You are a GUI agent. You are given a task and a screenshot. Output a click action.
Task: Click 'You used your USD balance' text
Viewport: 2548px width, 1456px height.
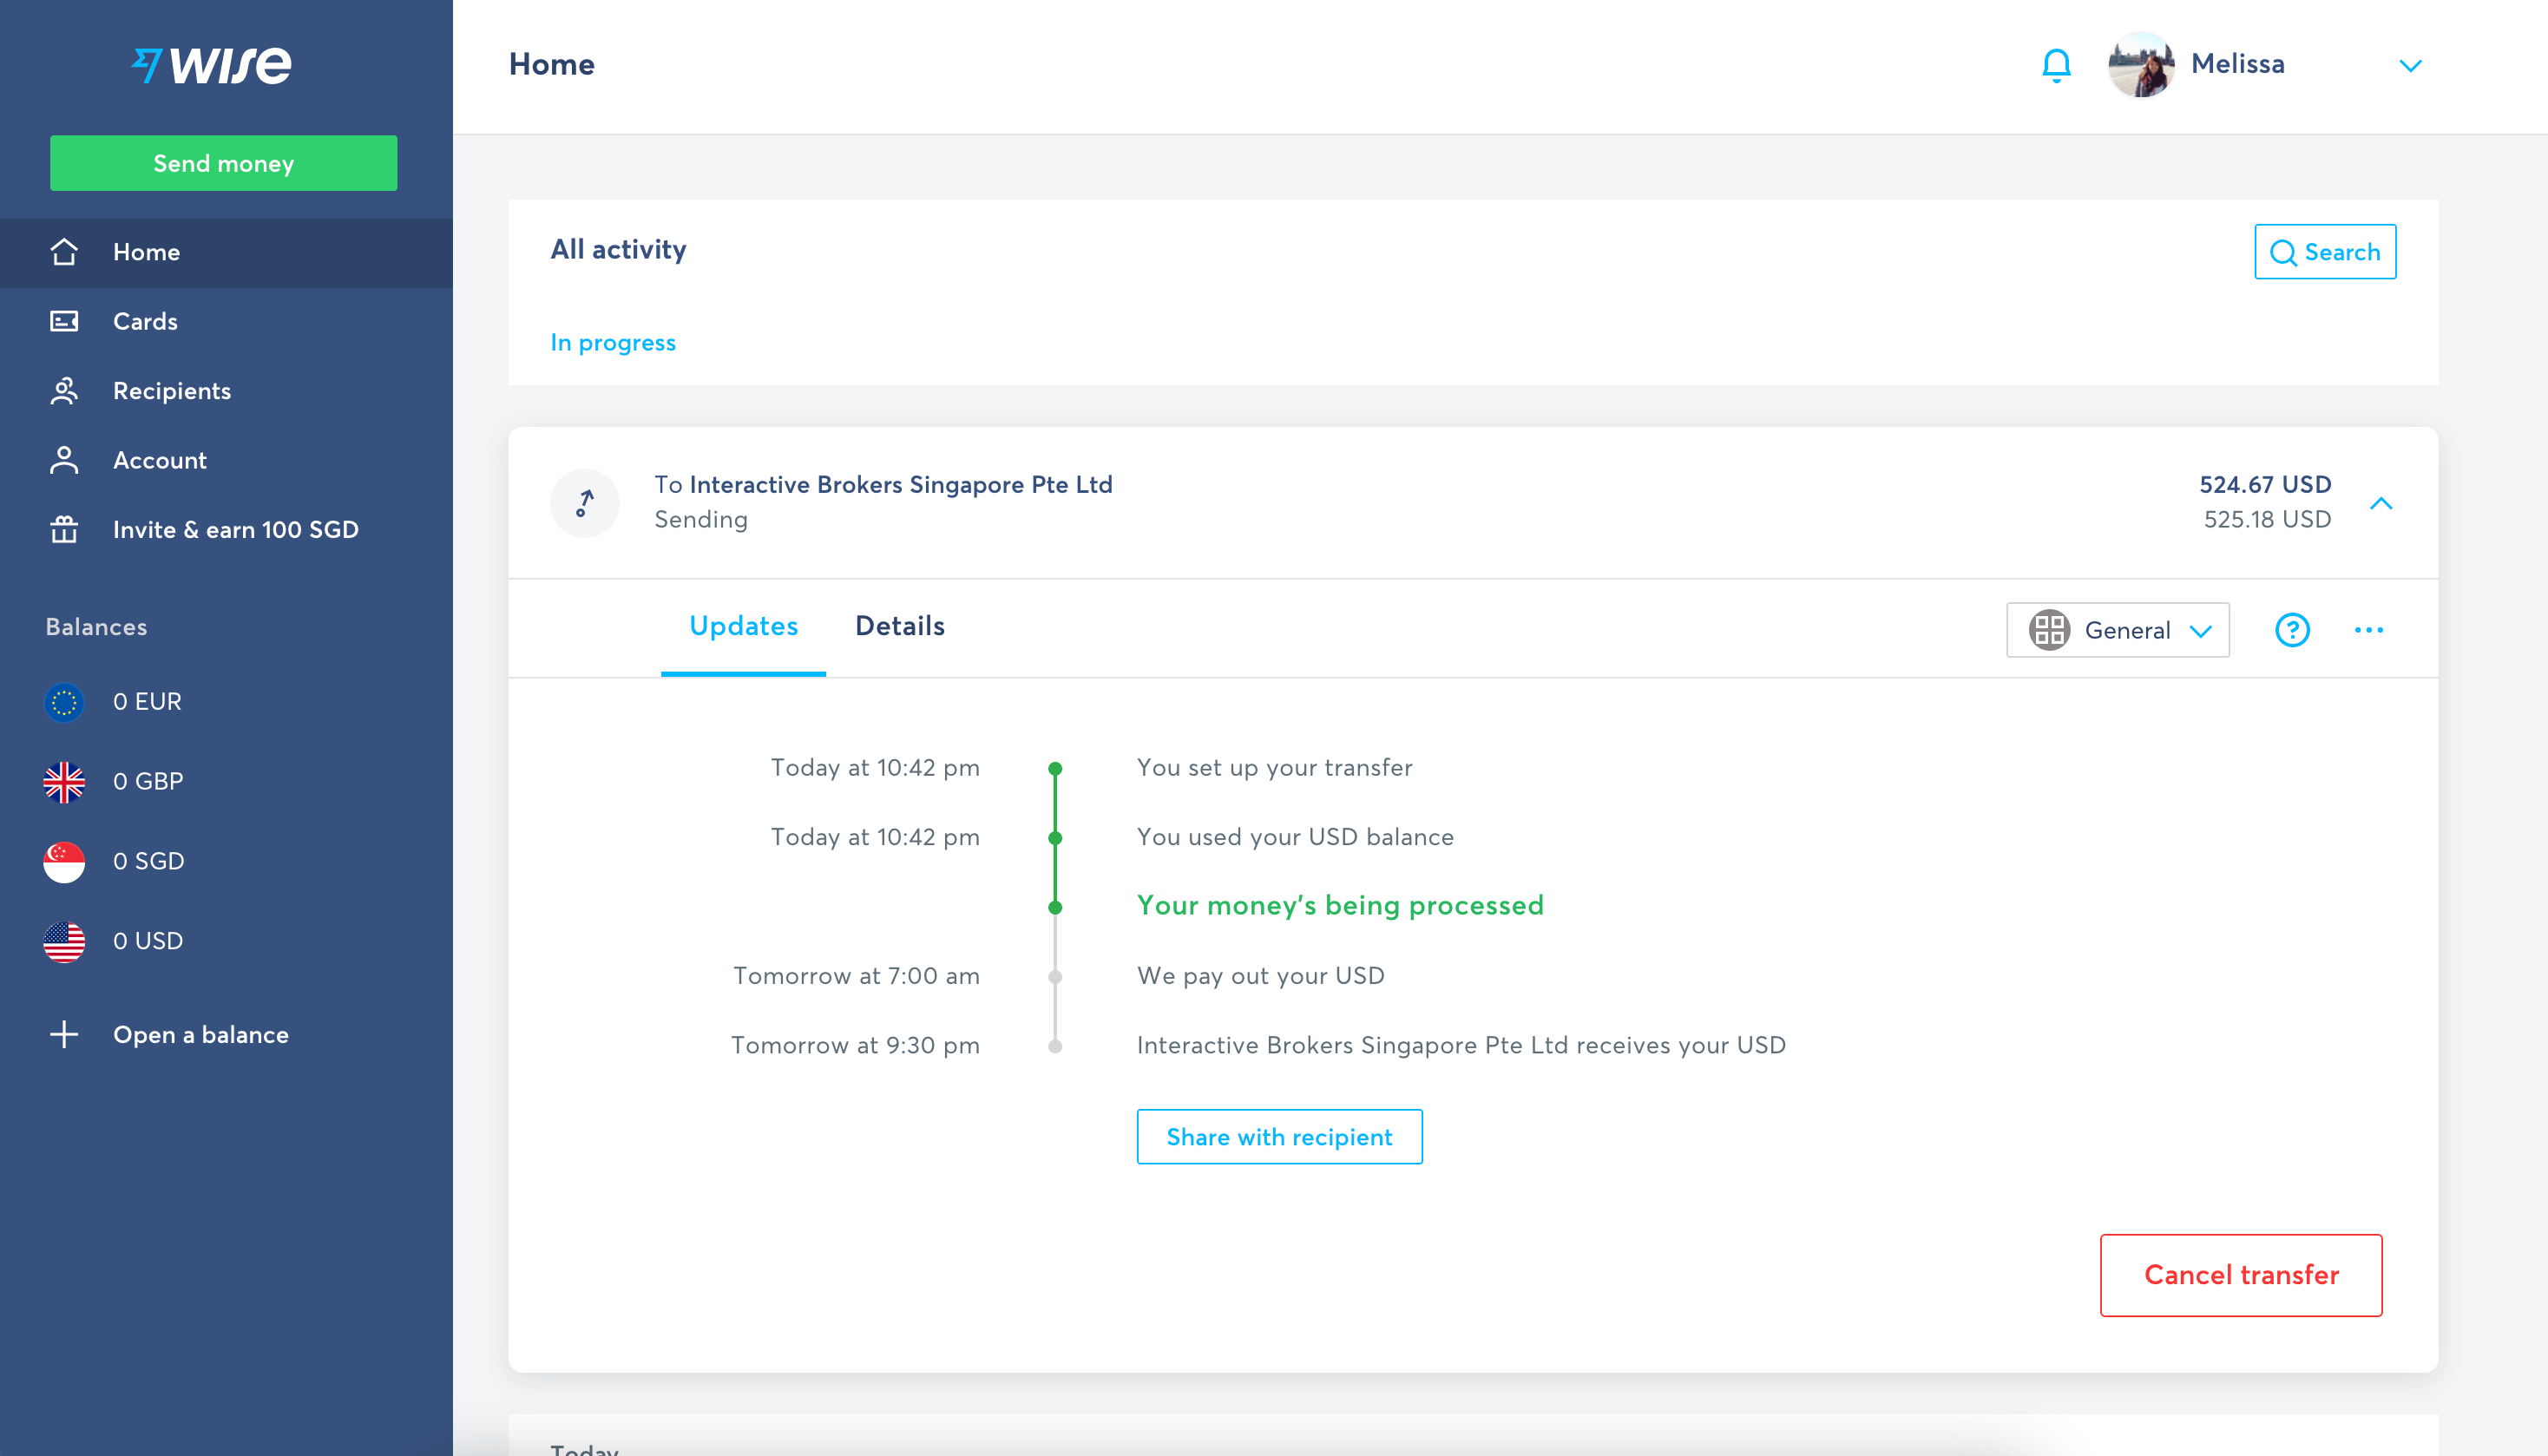(1295, 837)
